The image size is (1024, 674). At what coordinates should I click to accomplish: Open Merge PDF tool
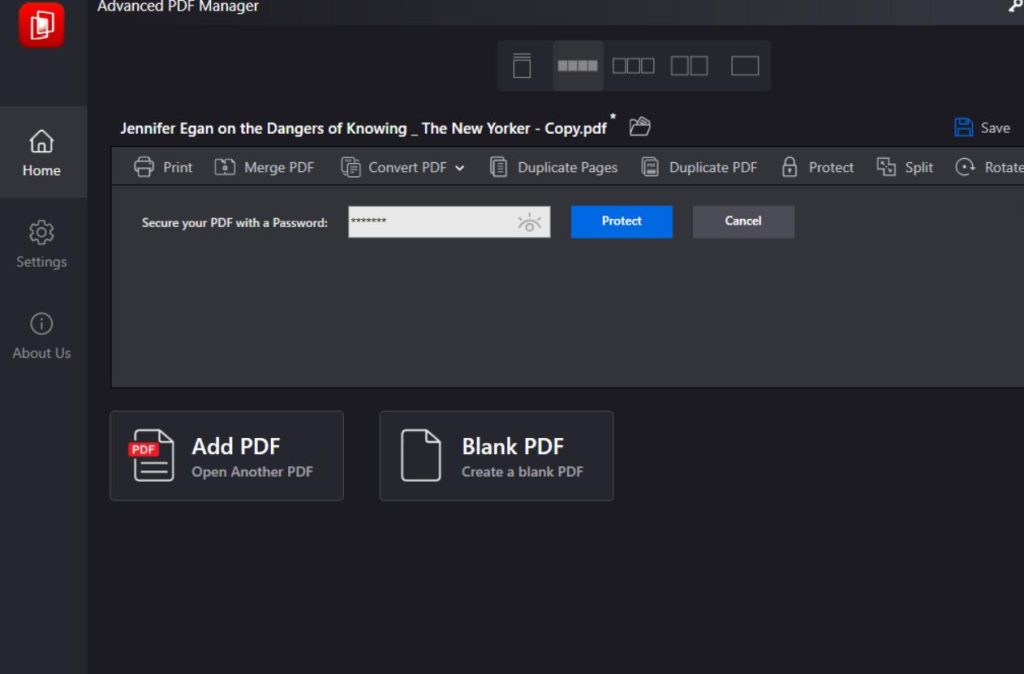pos(264,167)
